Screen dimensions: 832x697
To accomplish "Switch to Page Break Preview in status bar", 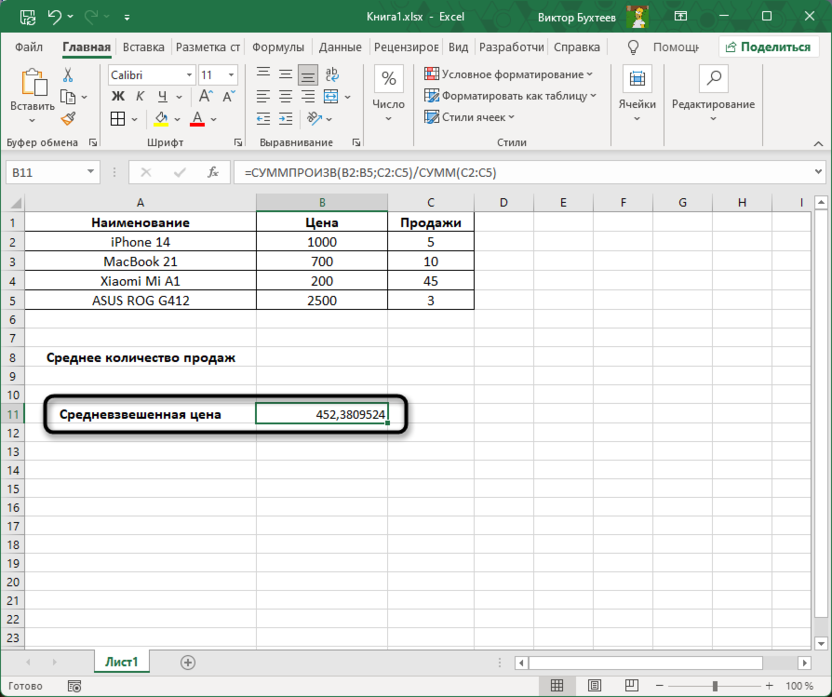I will (x=631, y=686).
